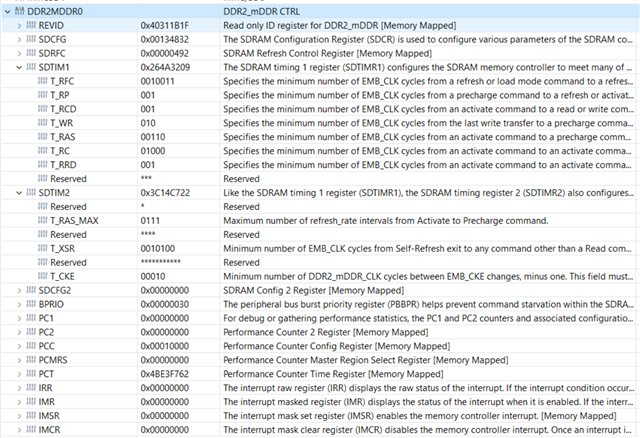Expand the PCT register
The height and width of the screenshot is (438, 640).
pyautogui.click(x=19, y=374)
